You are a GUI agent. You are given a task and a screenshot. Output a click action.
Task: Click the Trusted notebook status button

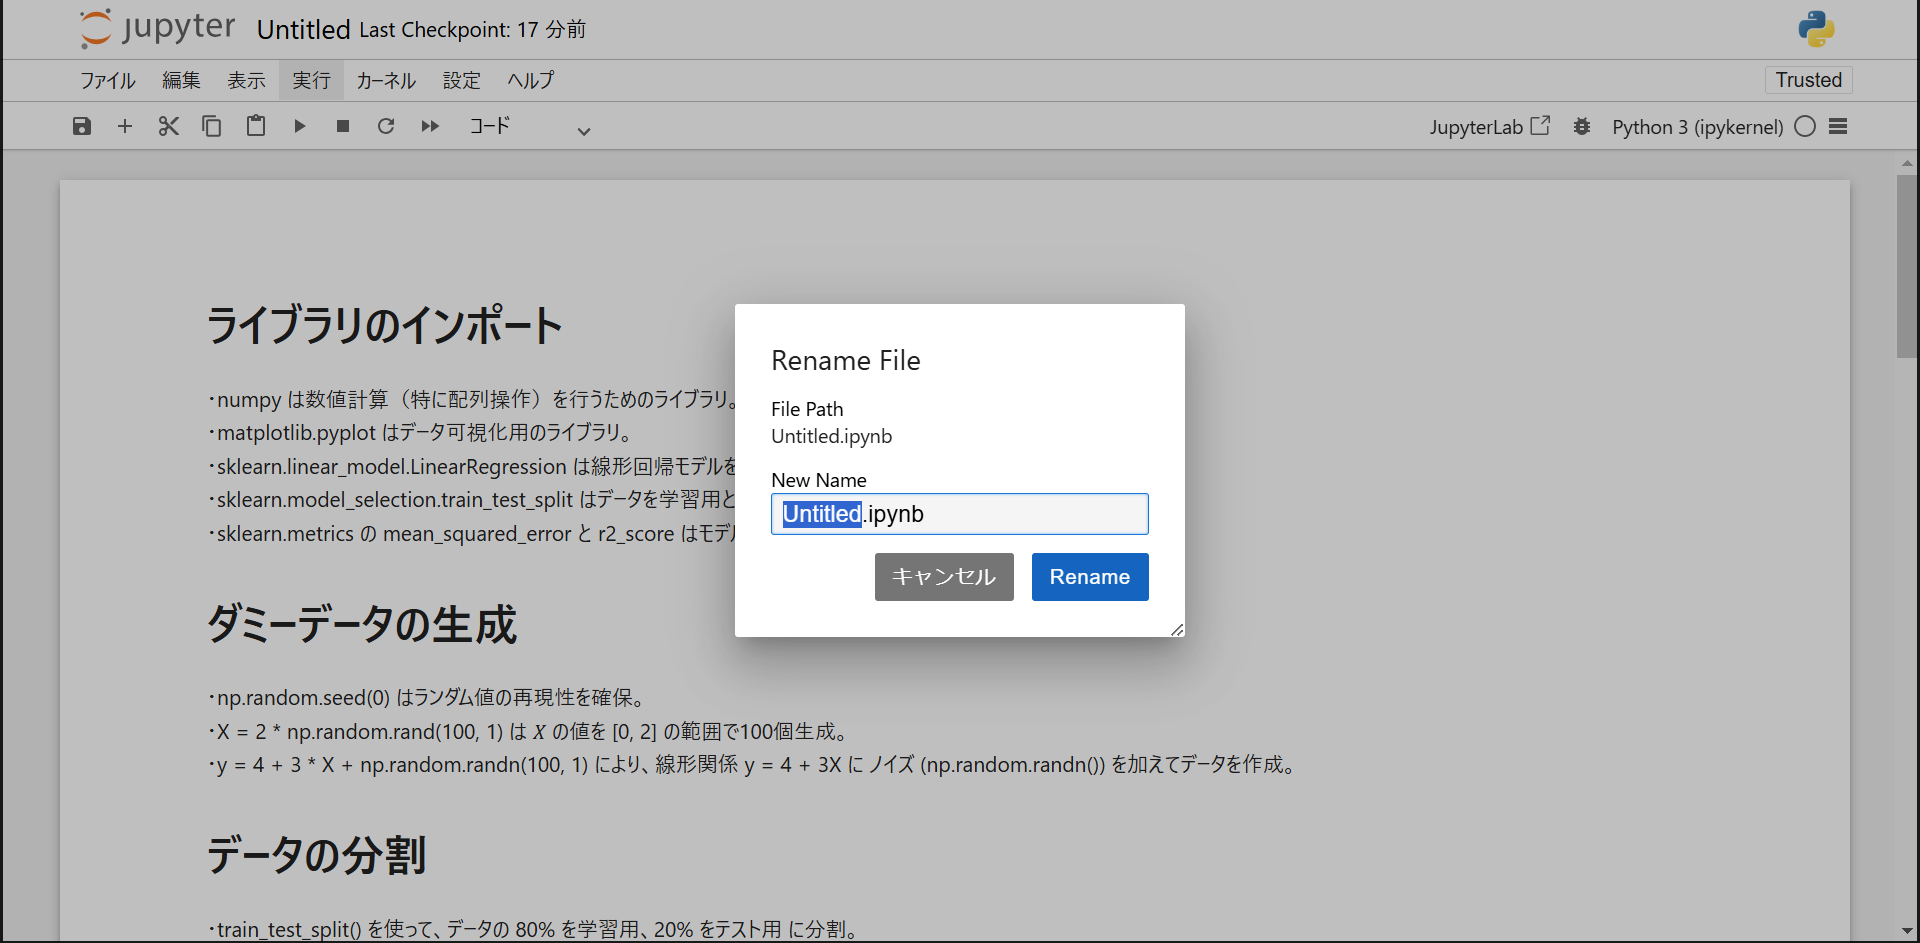1808,80
